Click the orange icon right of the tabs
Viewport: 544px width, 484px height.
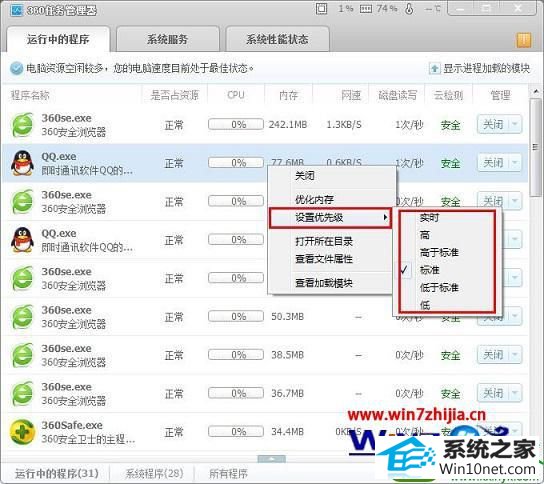[524, 40]
